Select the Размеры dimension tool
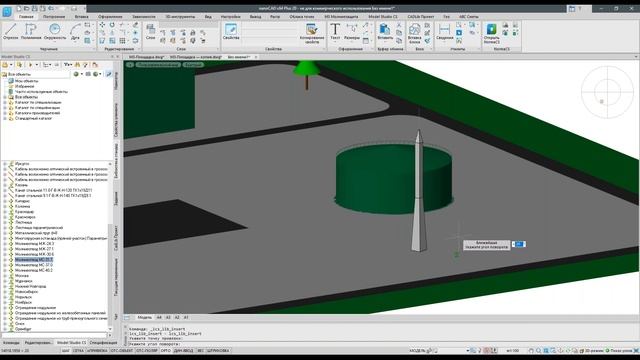The width and height of the screenshot is (640, 360). 351,31
